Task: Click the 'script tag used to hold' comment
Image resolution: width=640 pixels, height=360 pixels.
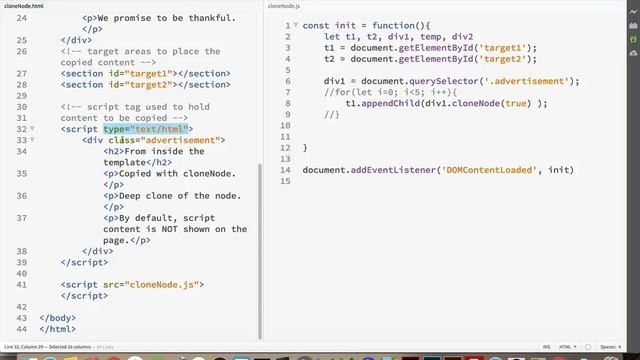Action: point(135,107)
